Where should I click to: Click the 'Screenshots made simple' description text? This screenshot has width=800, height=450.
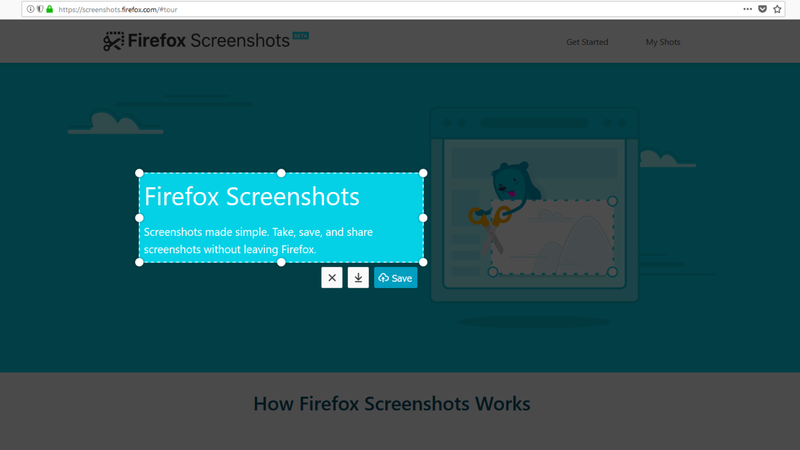pyautogui.click(x=258, y=241)
